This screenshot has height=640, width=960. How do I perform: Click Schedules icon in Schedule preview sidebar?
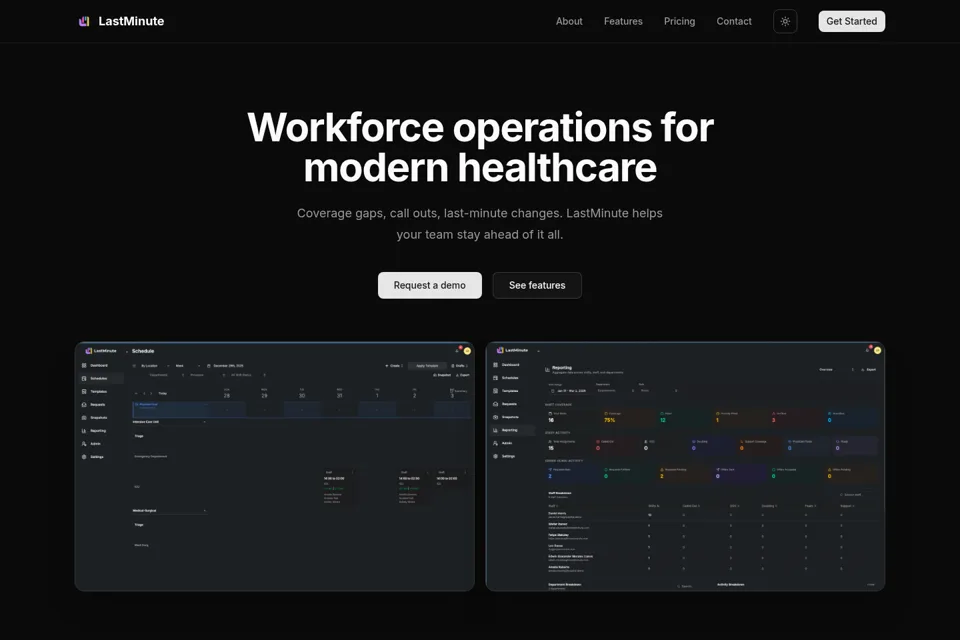pyautogui.click(x=84, y=378)
